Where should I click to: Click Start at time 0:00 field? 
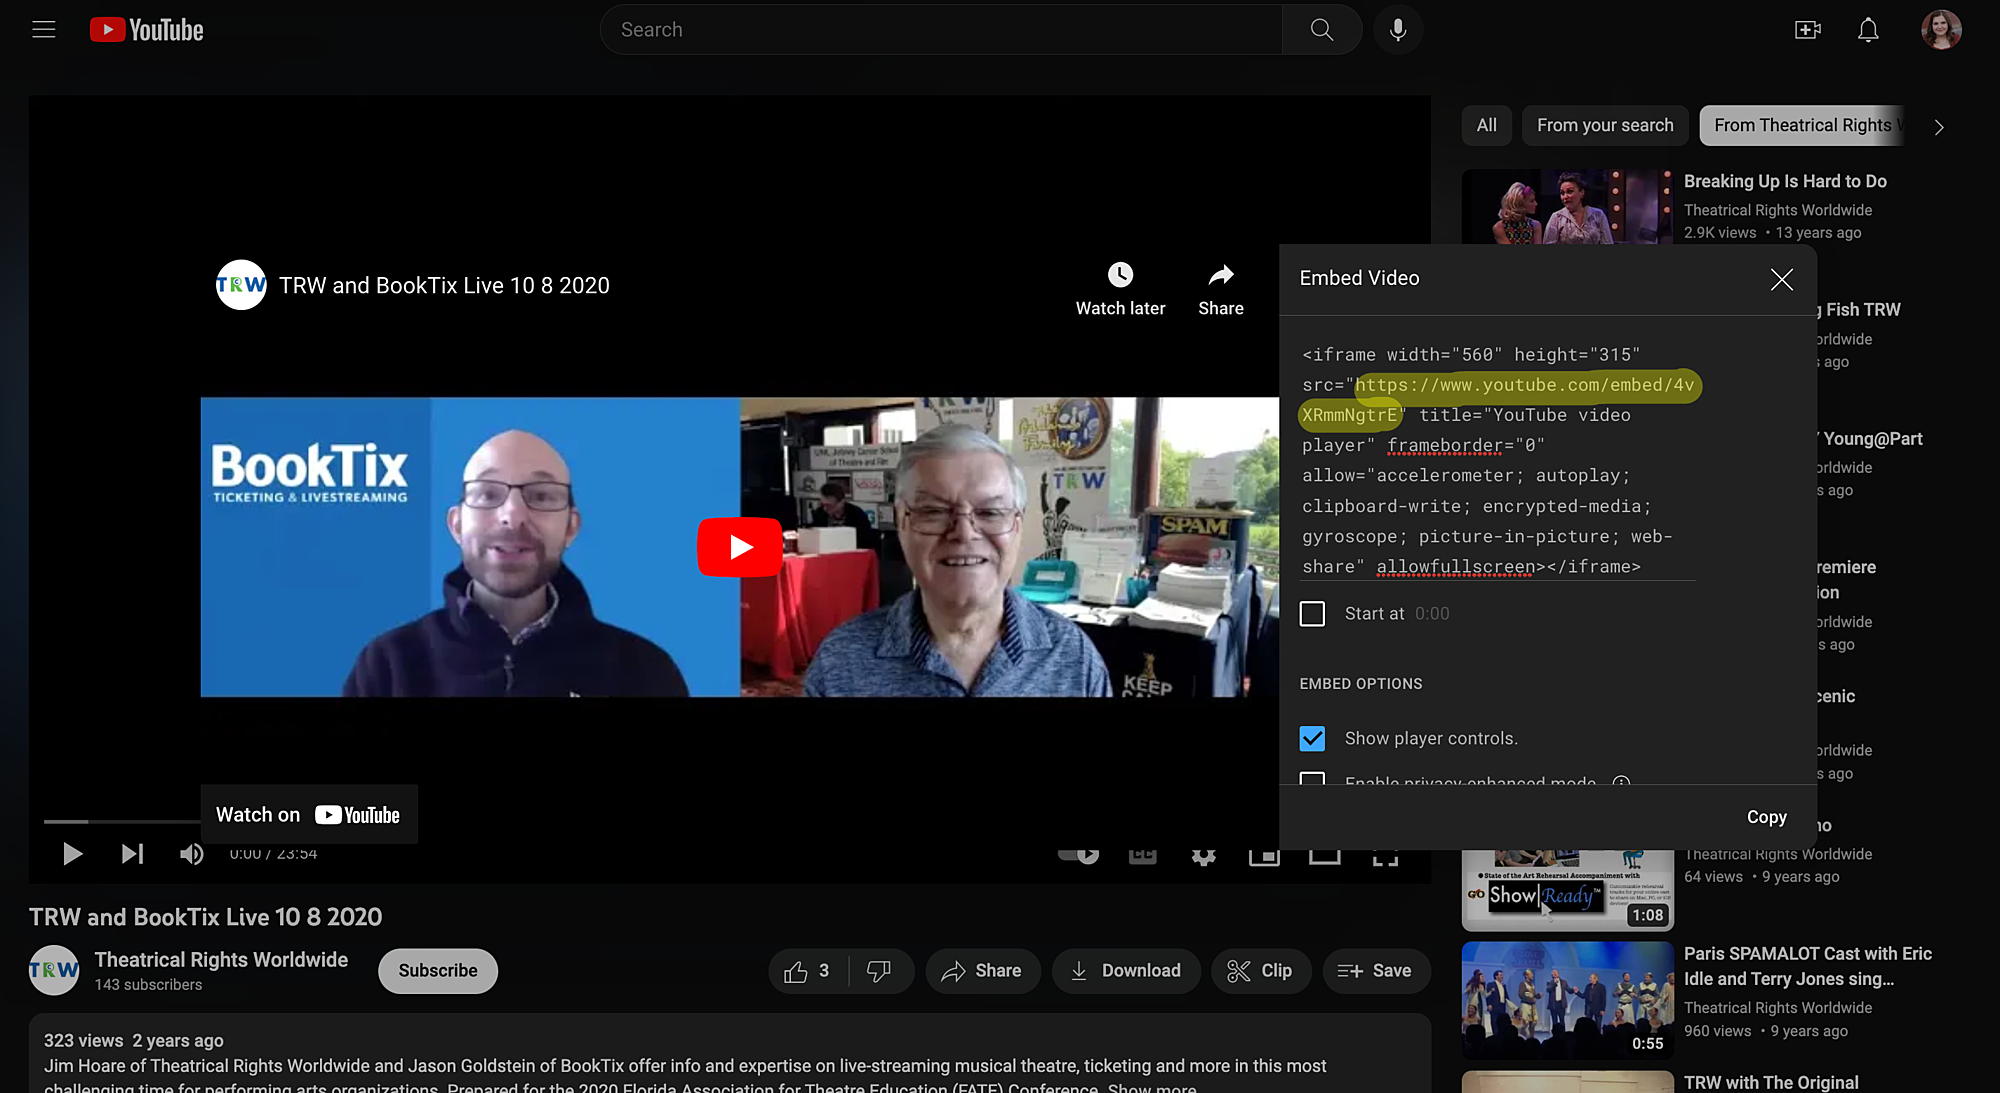(1431, 614)
